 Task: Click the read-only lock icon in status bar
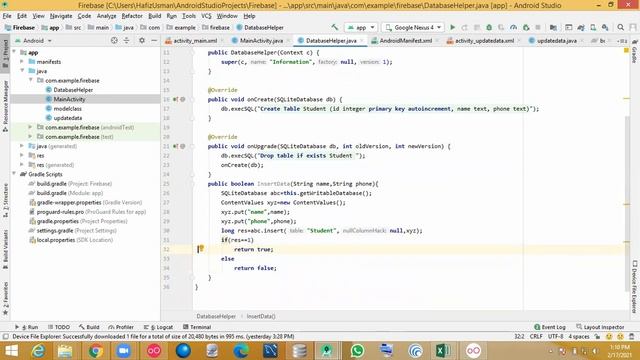[x=598, y=337]
